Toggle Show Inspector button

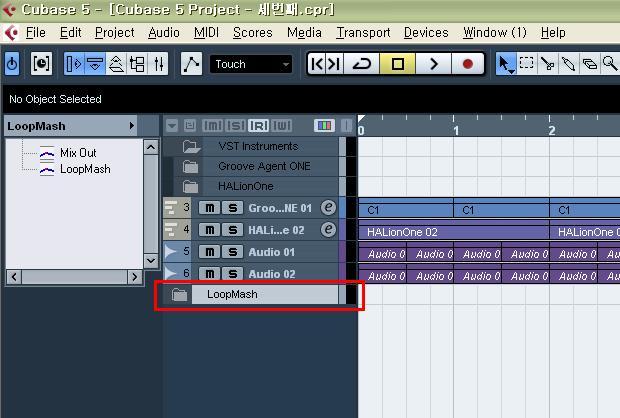pyautogui.click(x=74, y=63)
